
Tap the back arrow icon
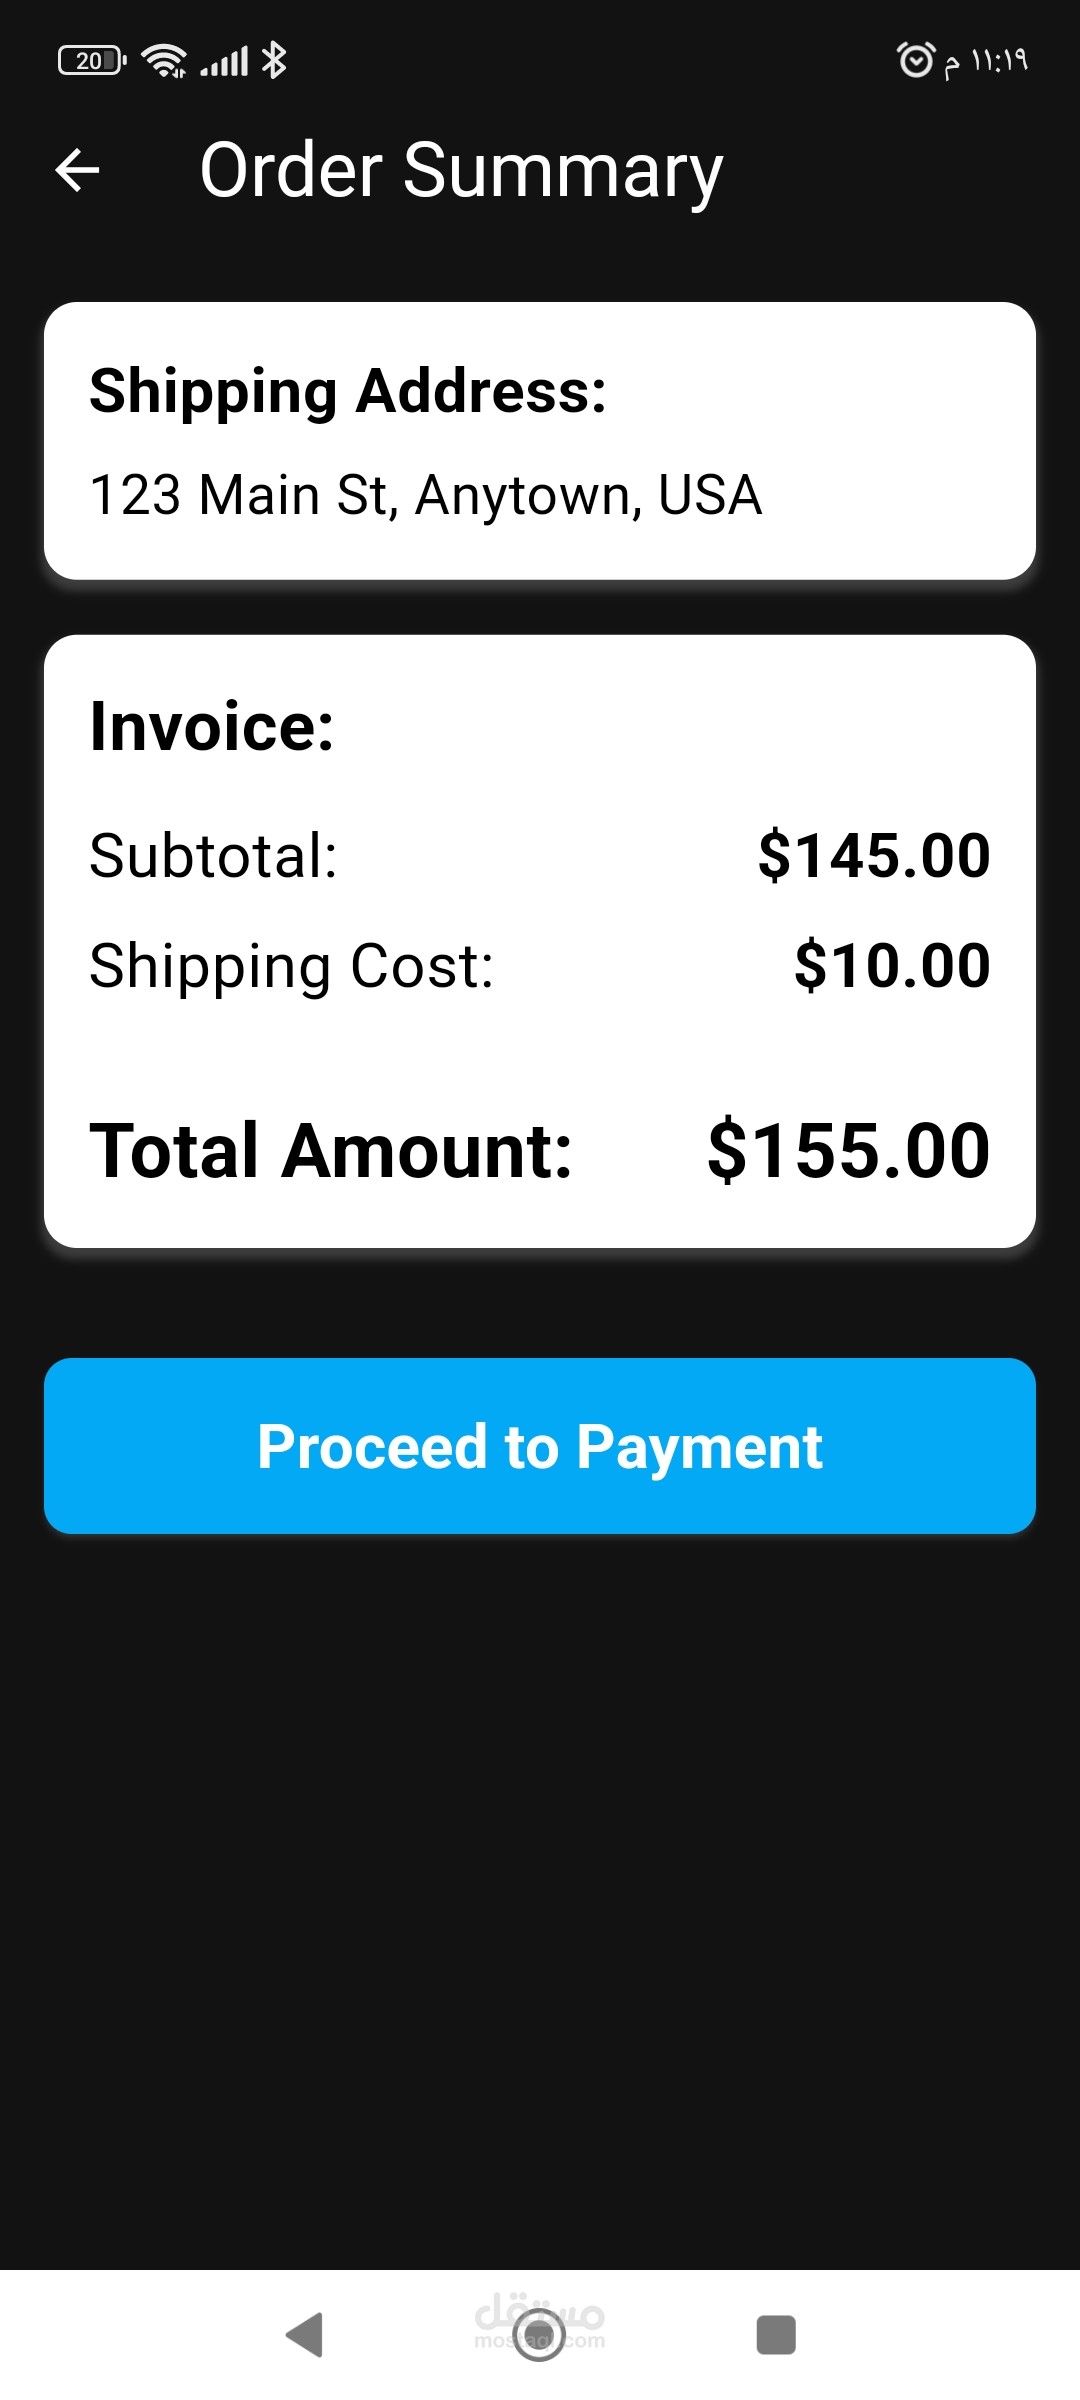77,170
